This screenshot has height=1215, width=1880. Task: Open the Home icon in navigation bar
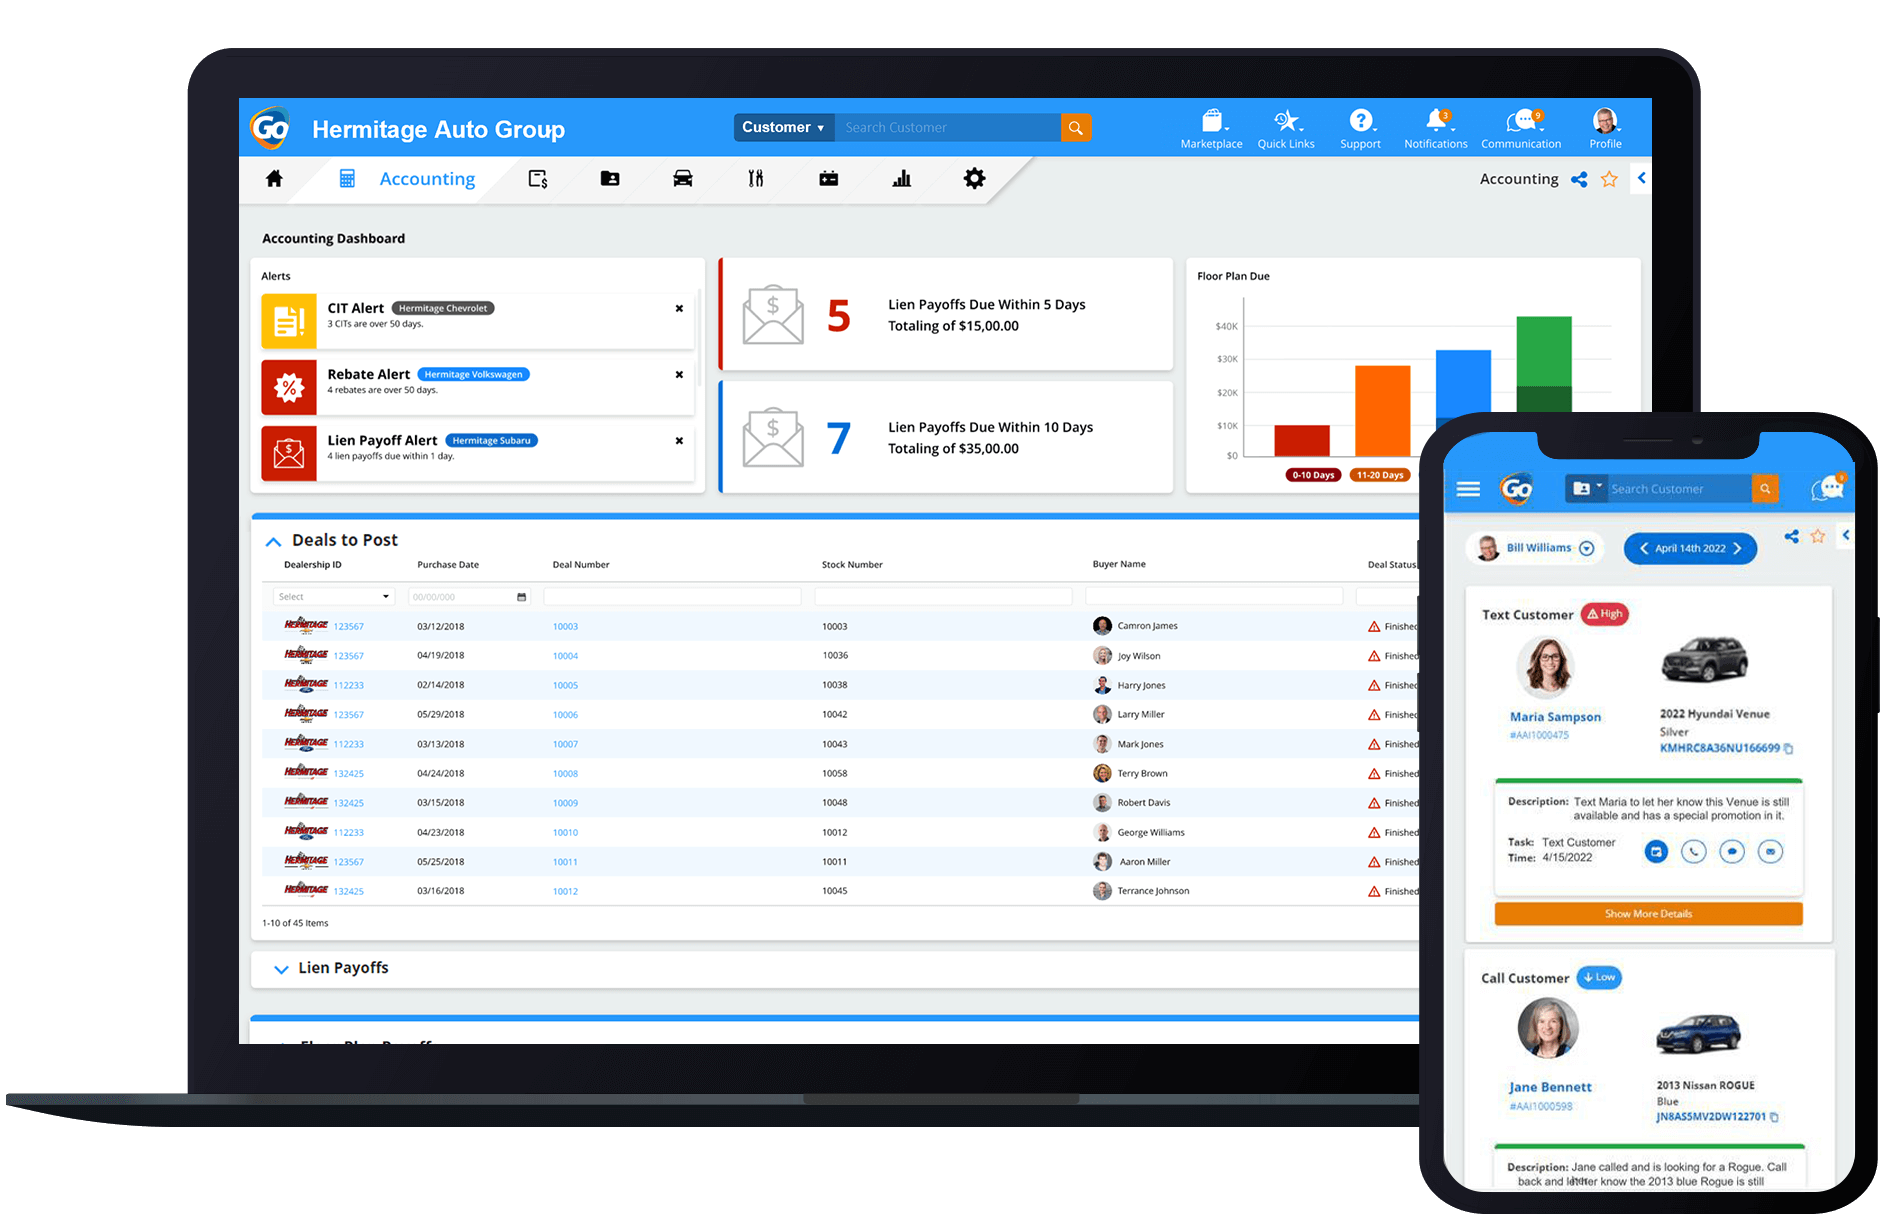coord(274,179)
